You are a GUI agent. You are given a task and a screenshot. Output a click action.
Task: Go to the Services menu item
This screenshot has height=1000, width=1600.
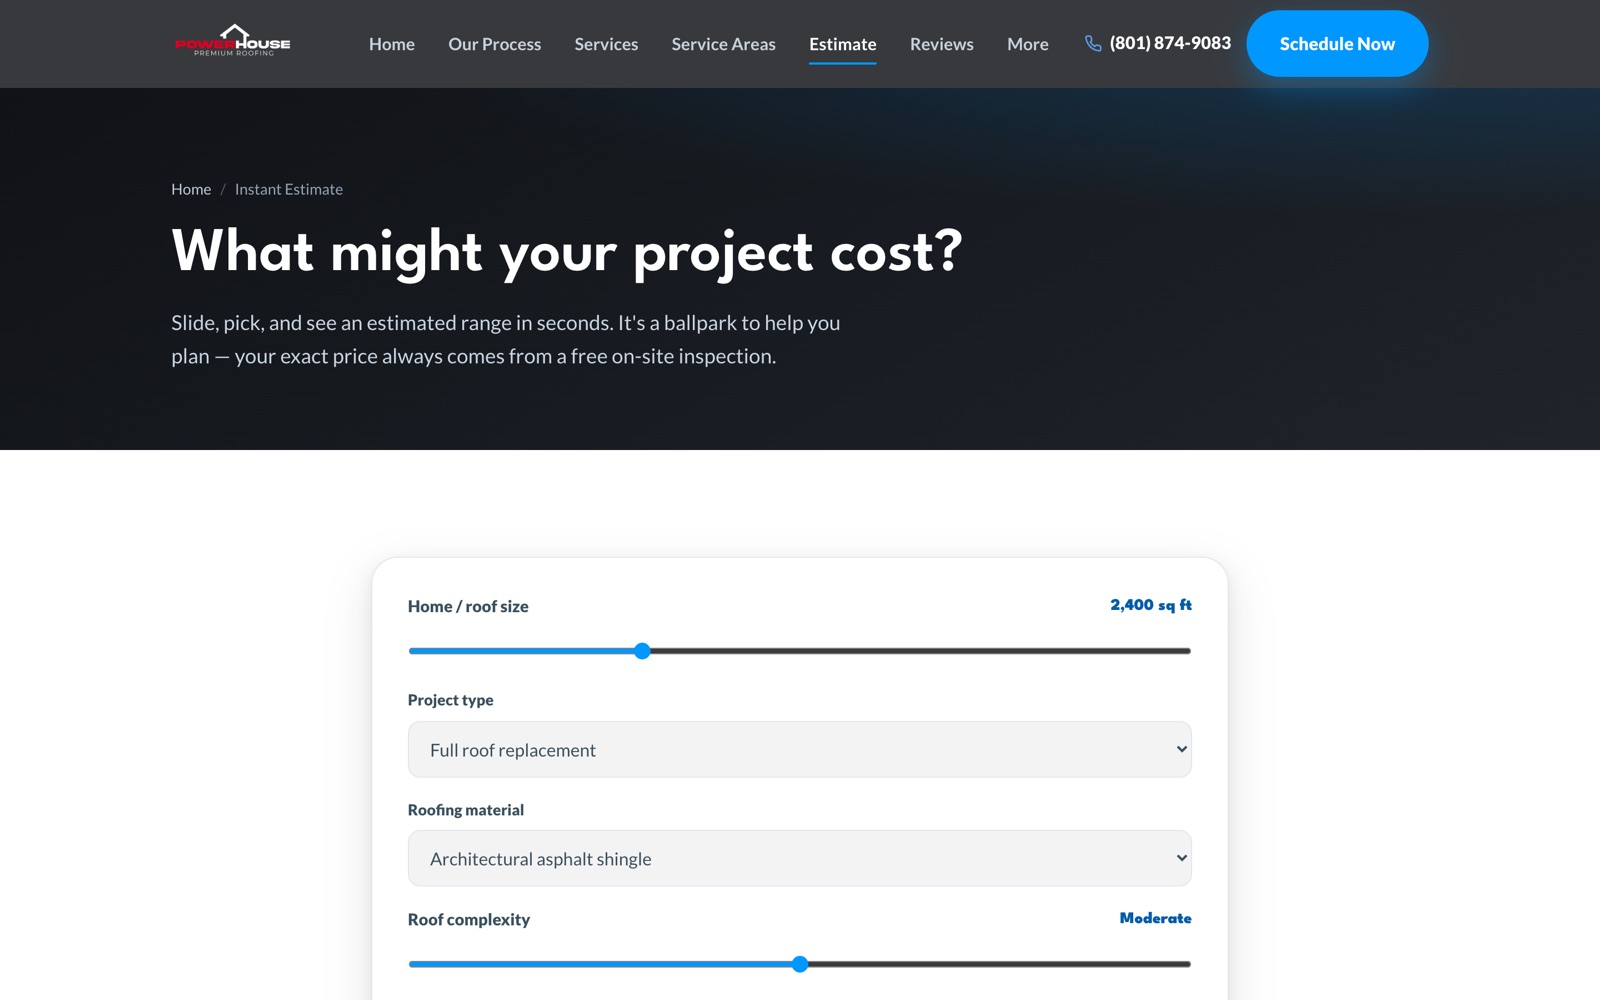point(606,44)
